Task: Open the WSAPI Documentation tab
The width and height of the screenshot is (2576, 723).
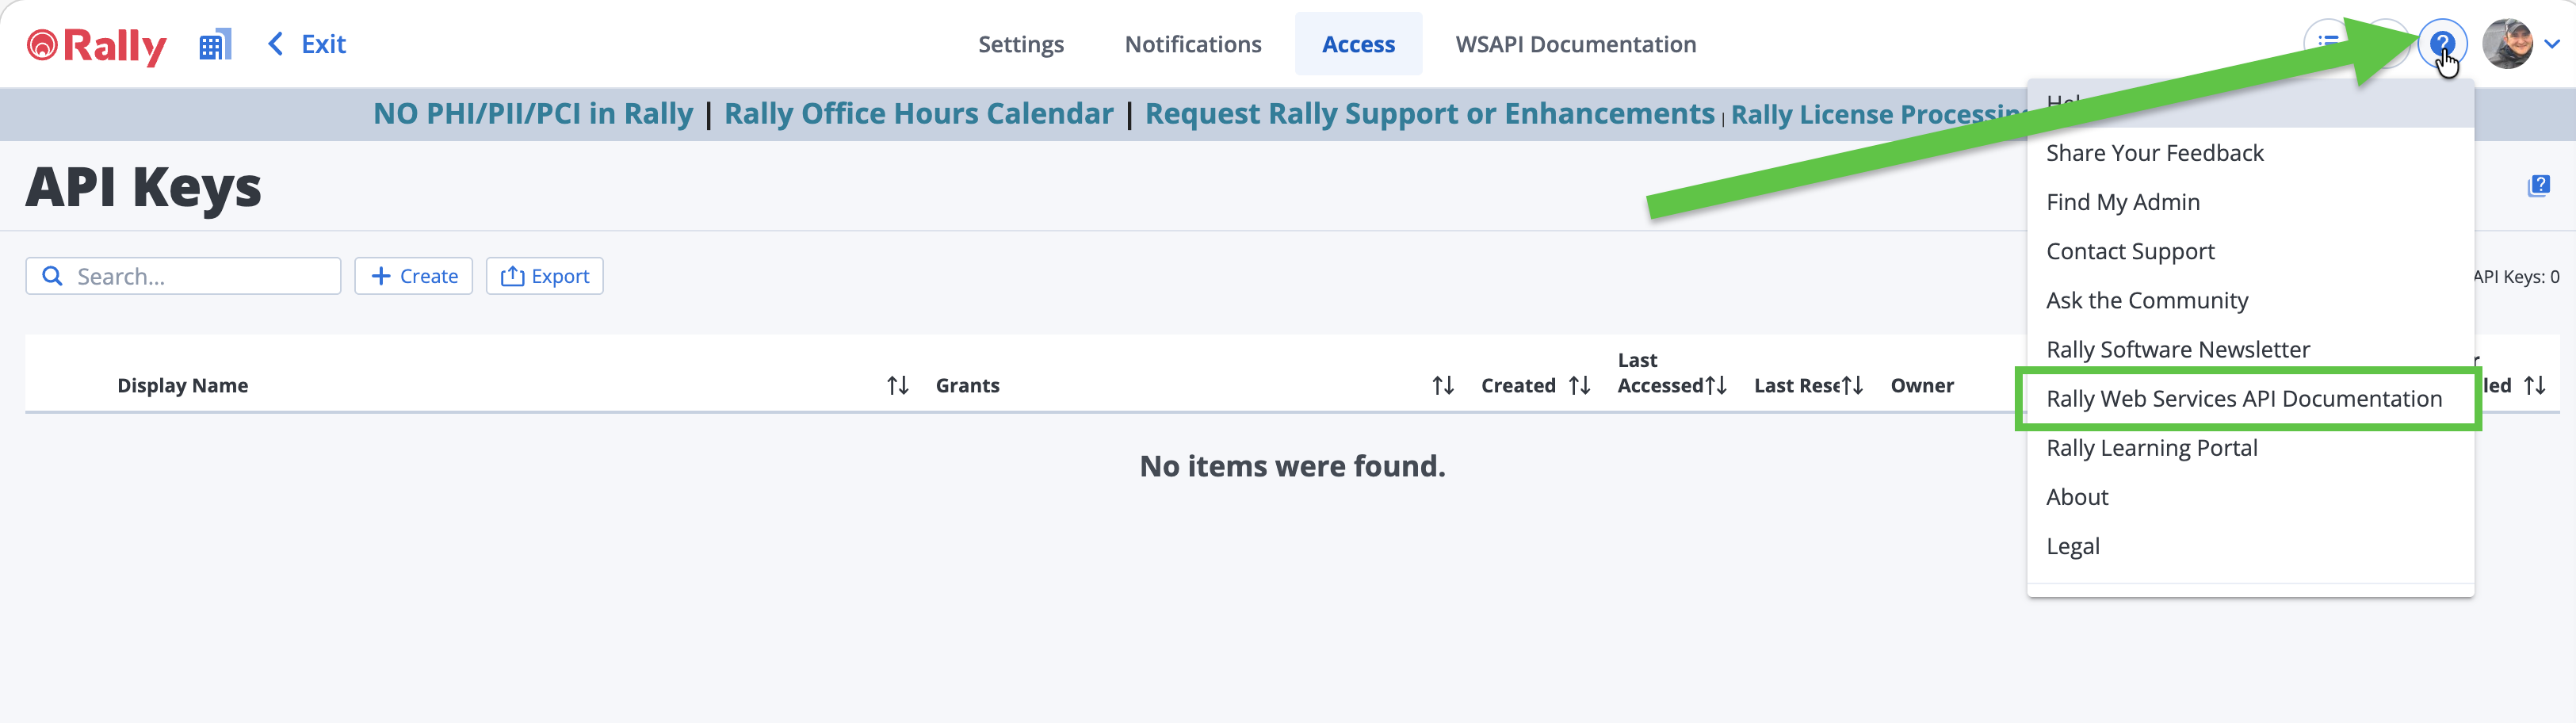Action: [1575, 44]
